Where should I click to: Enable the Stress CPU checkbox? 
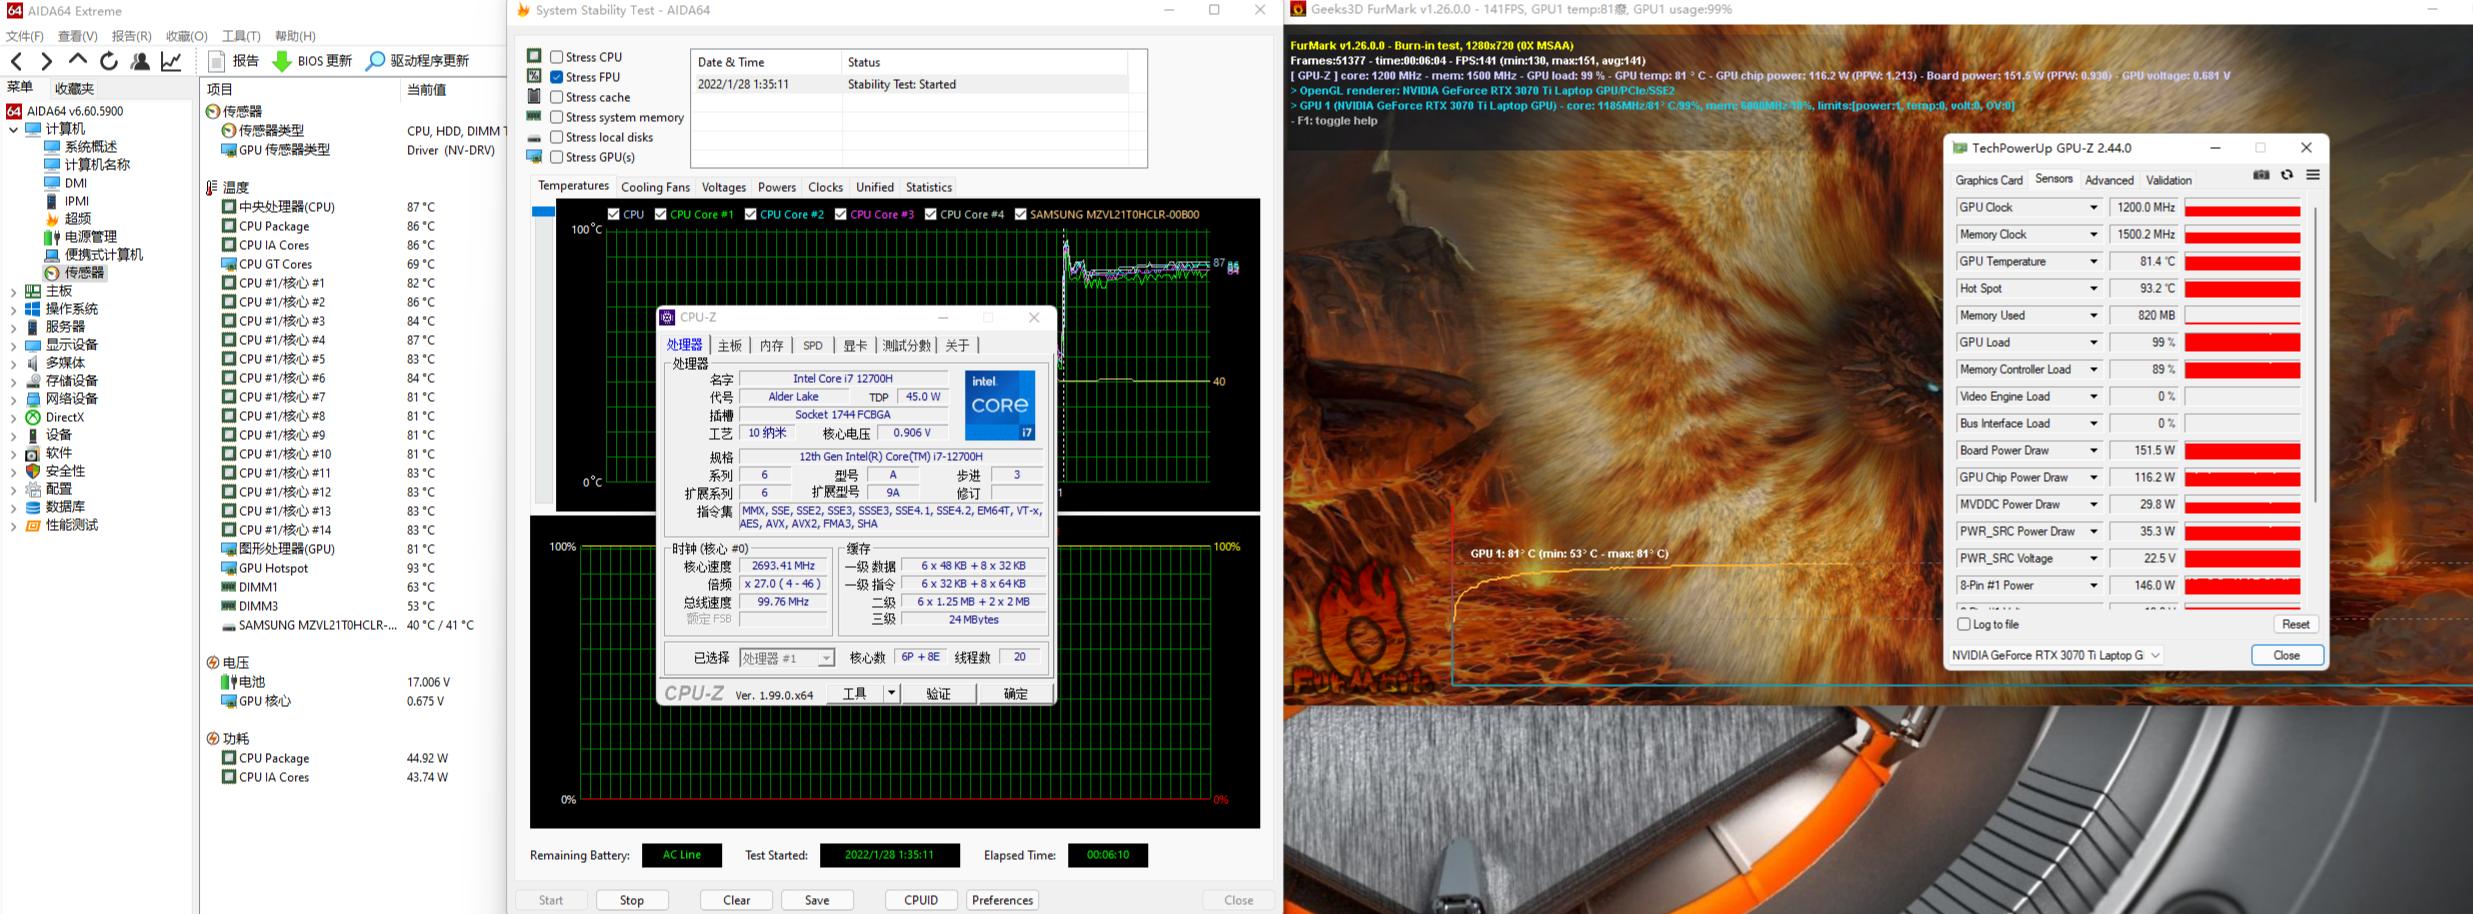point(557,57)
